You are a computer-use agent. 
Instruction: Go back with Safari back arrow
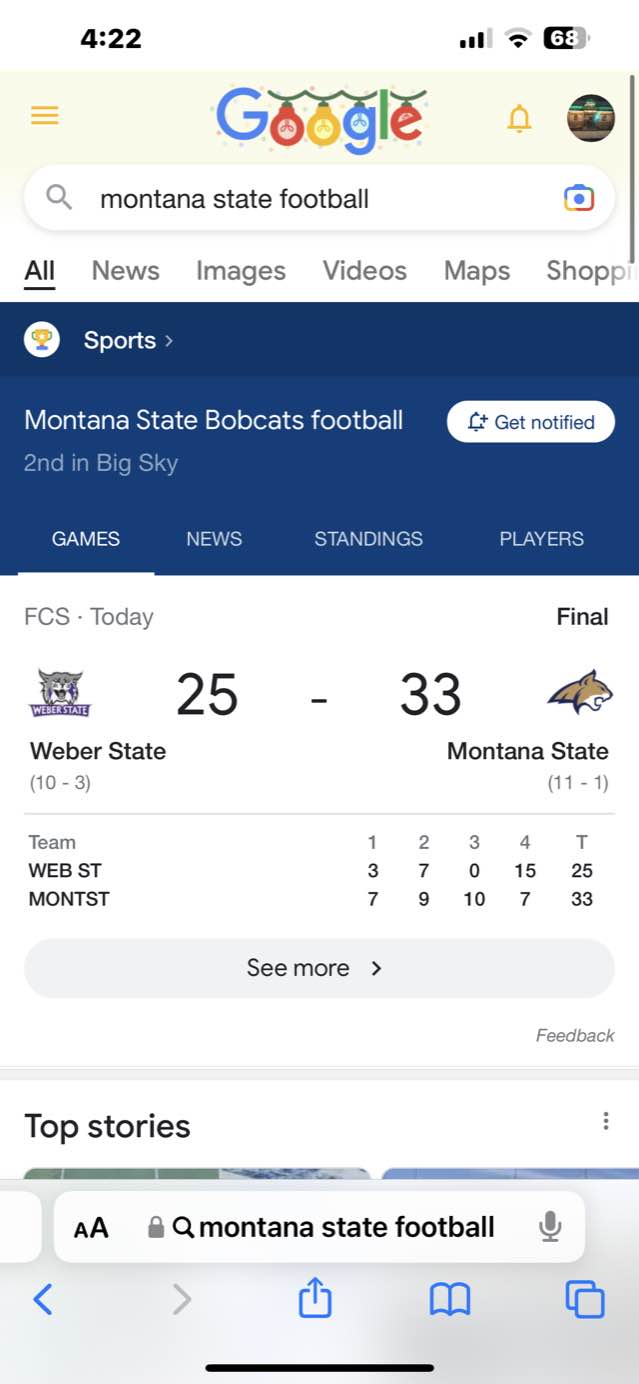(43, 1299)
